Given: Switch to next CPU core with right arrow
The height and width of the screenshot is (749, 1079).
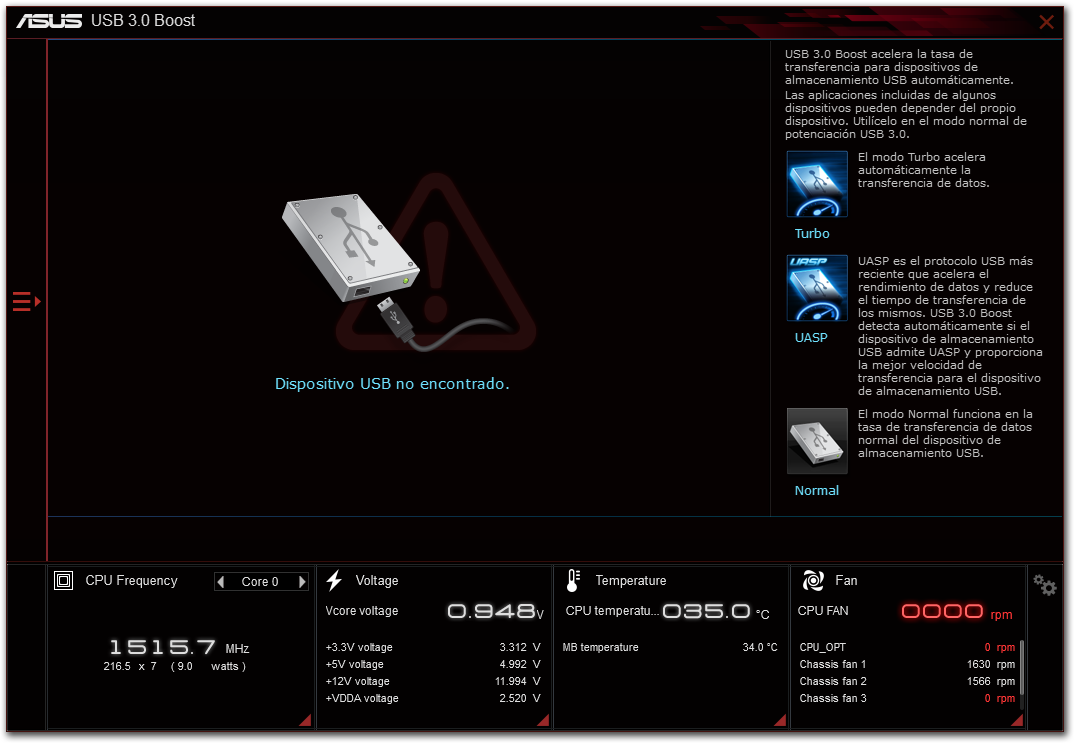Looking at the screenshot, I should click(x=302, y=582).
